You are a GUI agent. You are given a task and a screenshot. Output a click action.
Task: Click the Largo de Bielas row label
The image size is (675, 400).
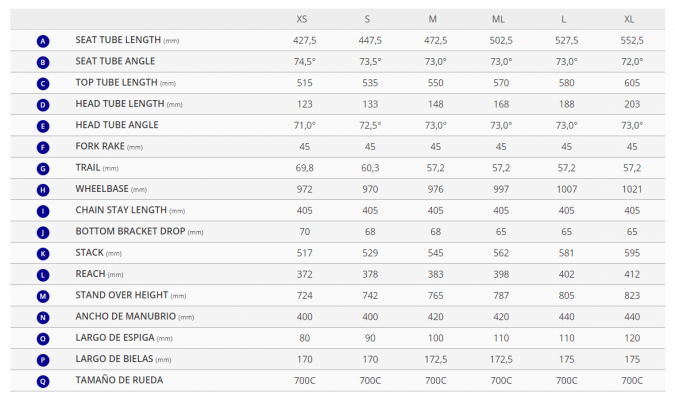coord(122,359)
